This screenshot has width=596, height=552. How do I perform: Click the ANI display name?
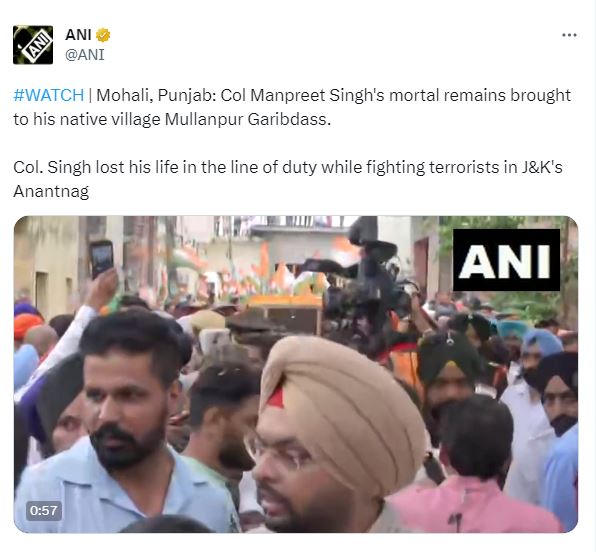[x=78, y=35]
